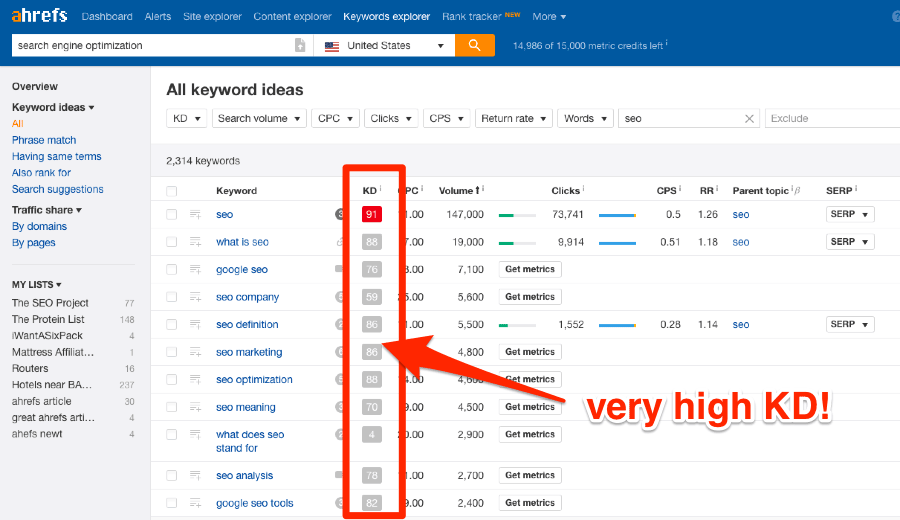Check the box for 'seo optimization'
Image resolution: width=900 pixels, height=520 pixels.
pyautogui.click(x=172, y=380)
